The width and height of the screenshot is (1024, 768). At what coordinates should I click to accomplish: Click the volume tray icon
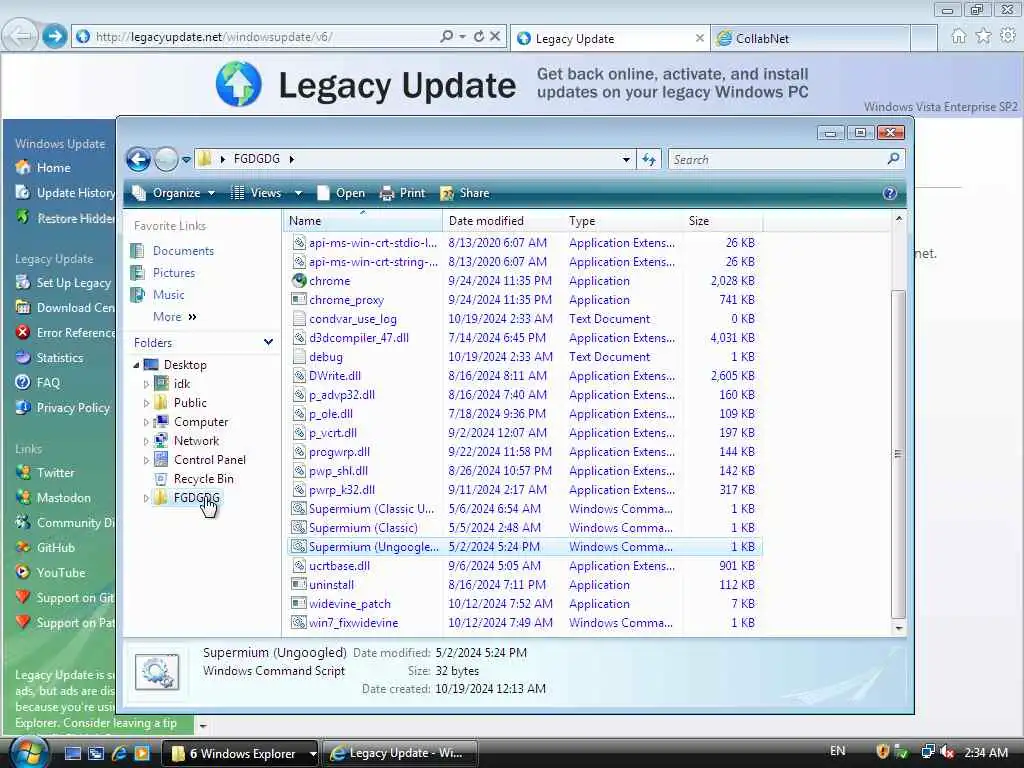click(x=947, y=752)
